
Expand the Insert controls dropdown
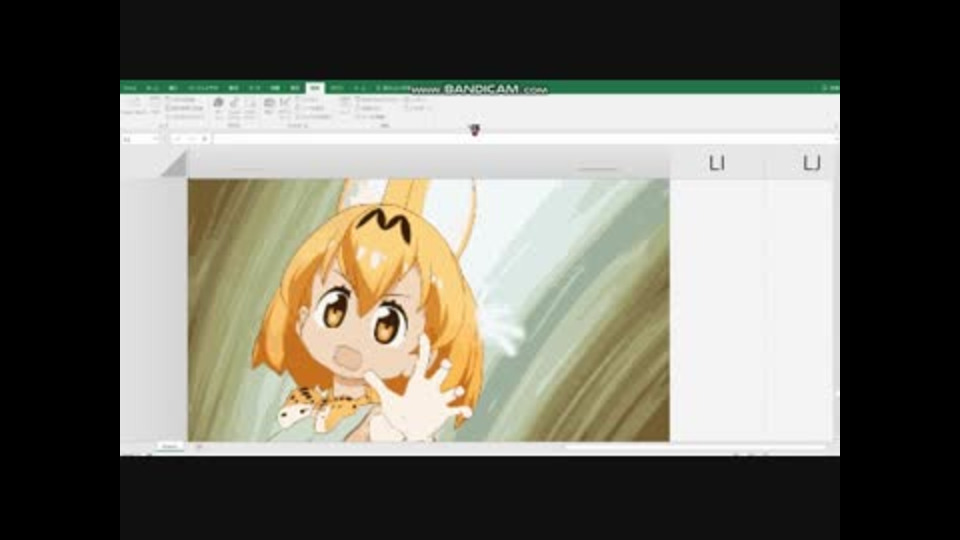269,107
